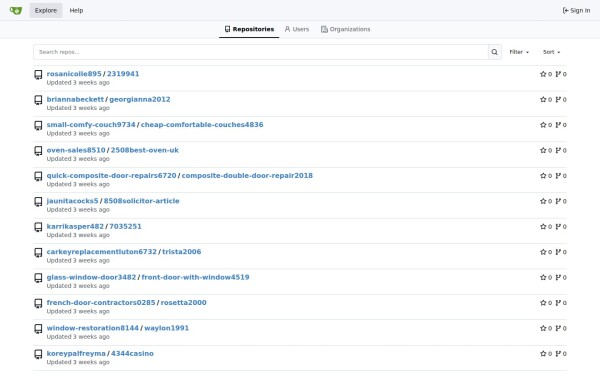This screenshot has height=375, width=600.
Task: Click repo icon beside oven-sales8510
Action: point(38,151)
